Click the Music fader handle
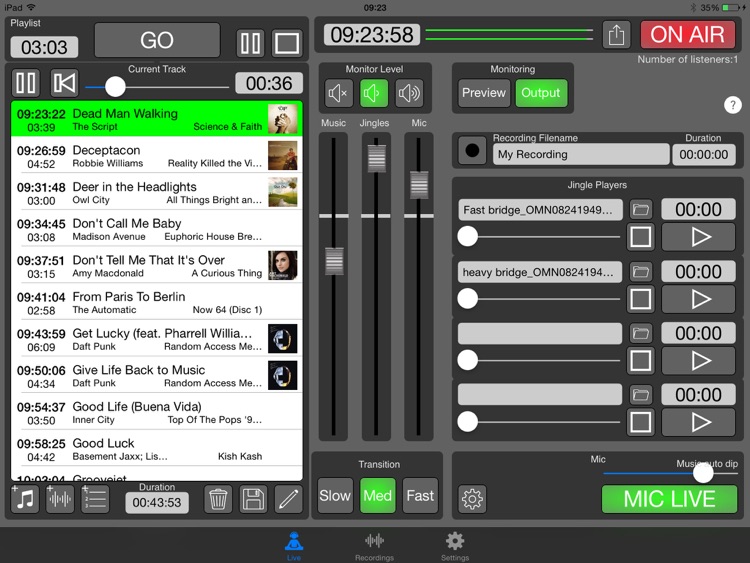 point(334,261)
